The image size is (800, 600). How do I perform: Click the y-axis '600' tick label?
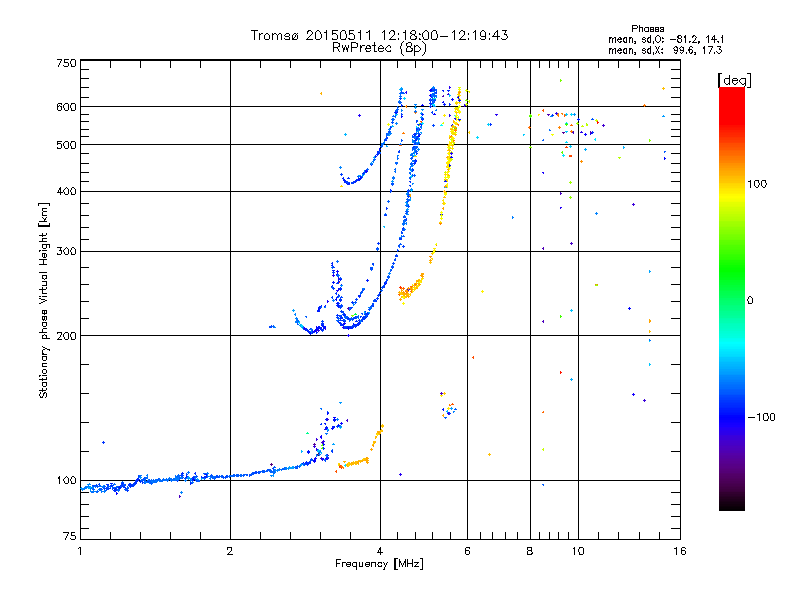pyautogui.click(x=66, y=107)
